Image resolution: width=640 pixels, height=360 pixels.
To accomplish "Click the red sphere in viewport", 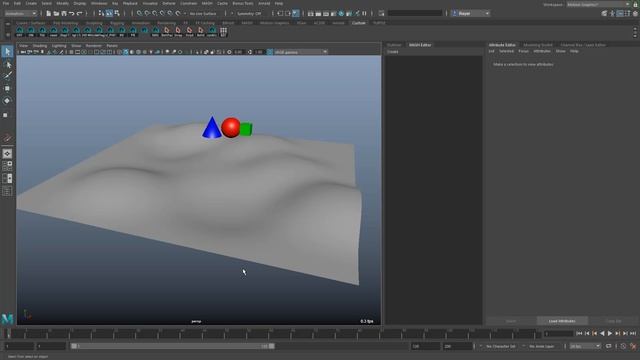I will (x=231, y=127).
